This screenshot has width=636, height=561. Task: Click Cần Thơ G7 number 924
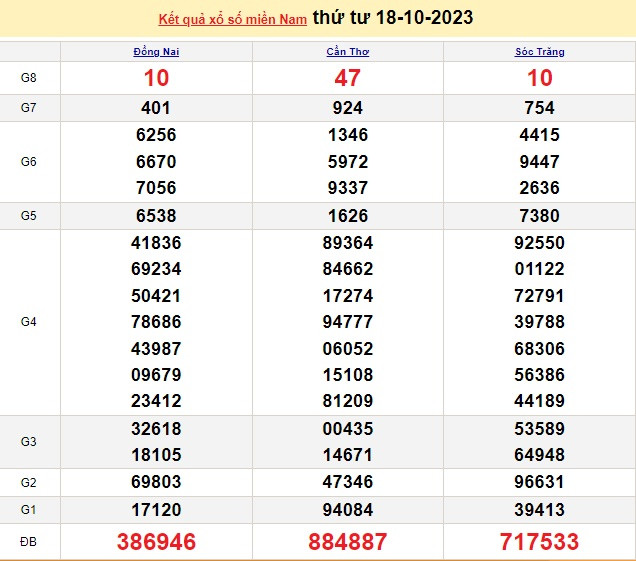click(348, 108)
